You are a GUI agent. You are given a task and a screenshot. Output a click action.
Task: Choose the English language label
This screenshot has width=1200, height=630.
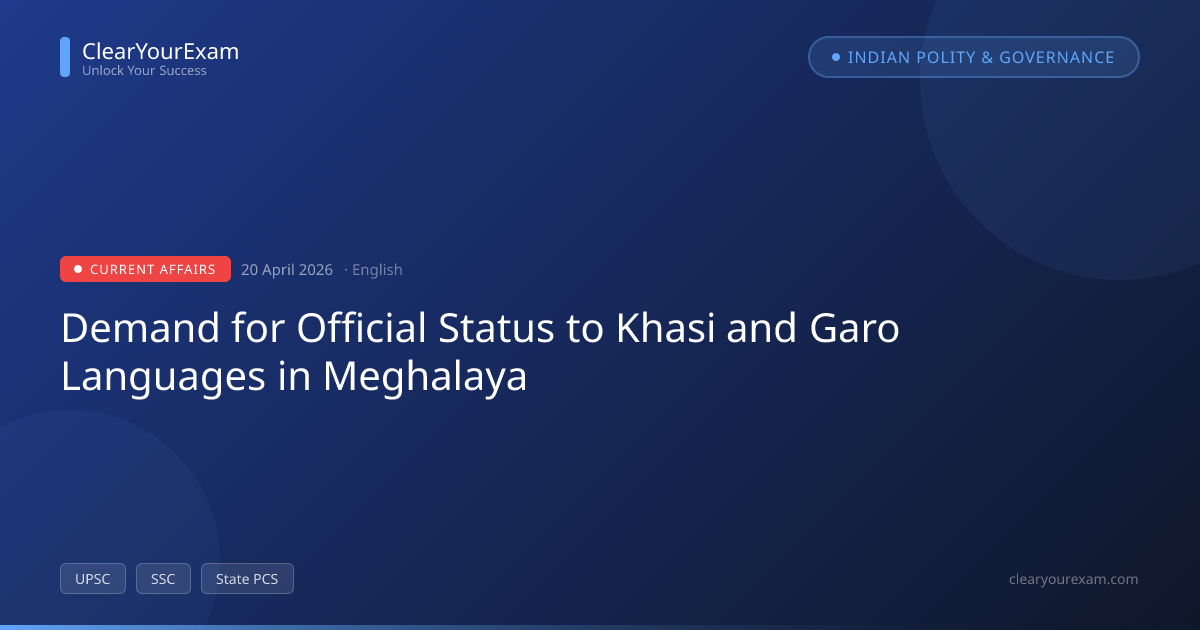click(377, 270)
